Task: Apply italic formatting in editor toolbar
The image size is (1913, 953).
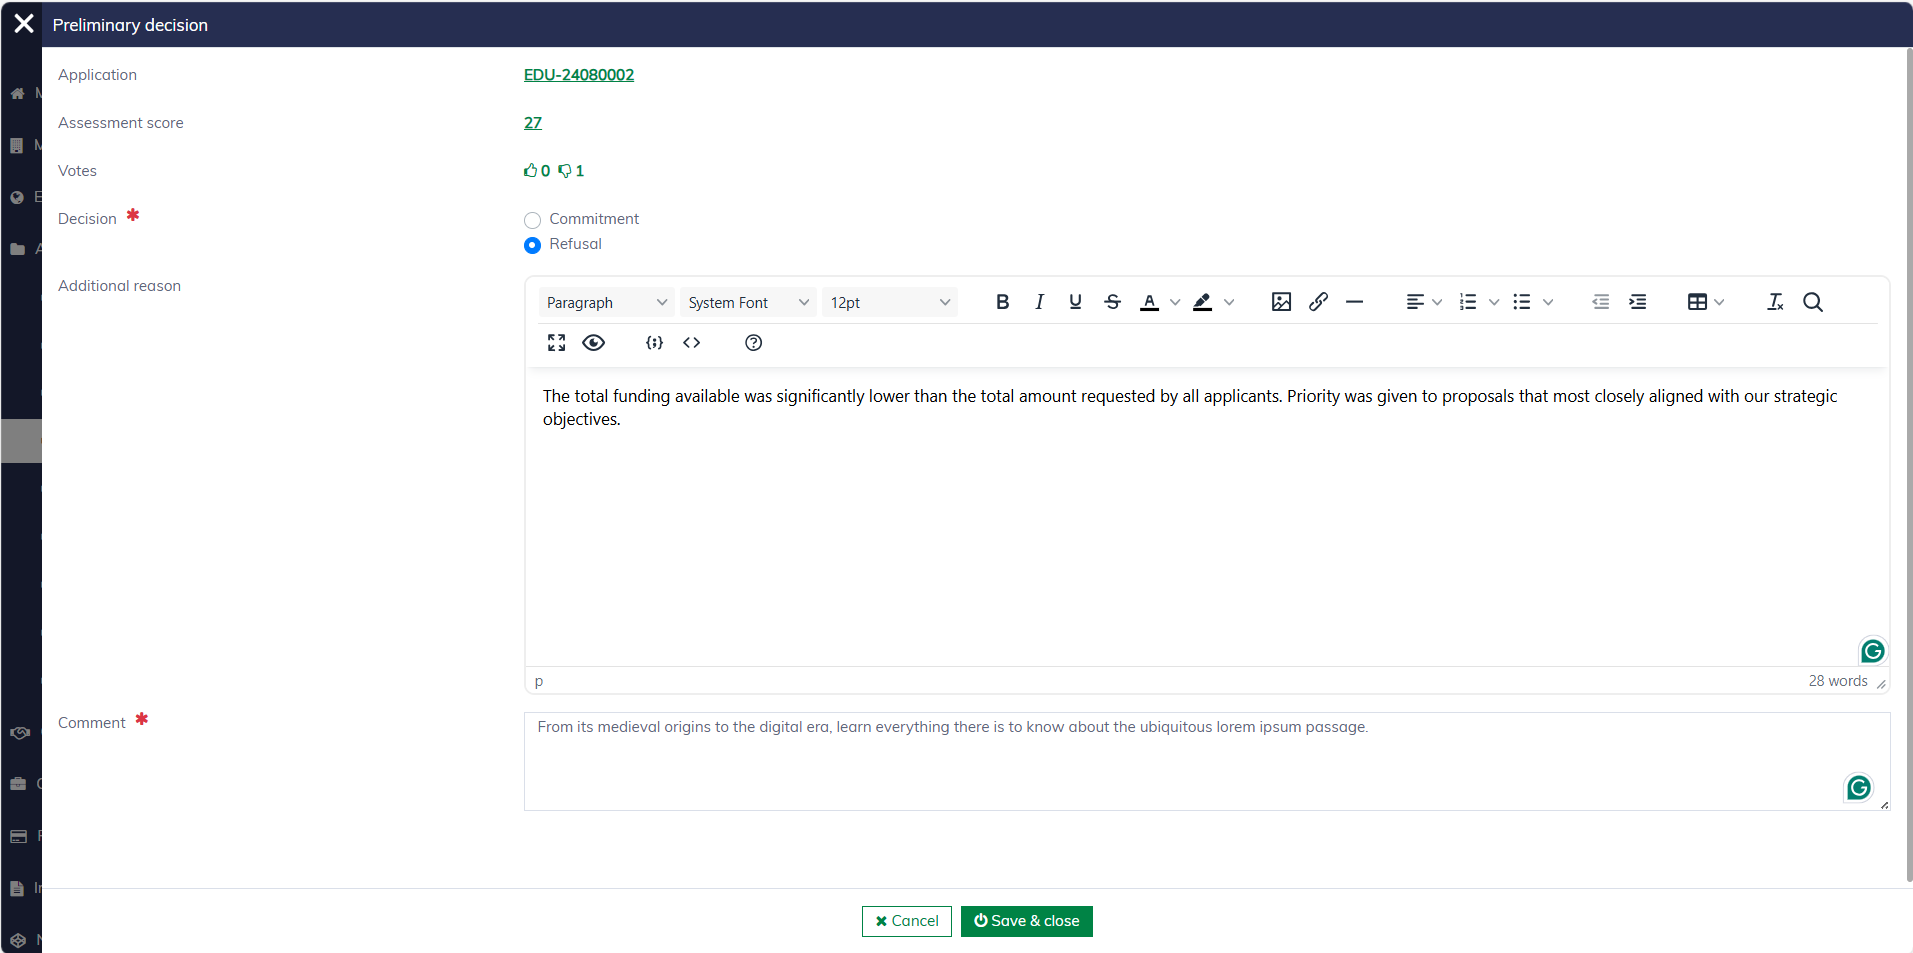Action: [x=1039, y=302]
